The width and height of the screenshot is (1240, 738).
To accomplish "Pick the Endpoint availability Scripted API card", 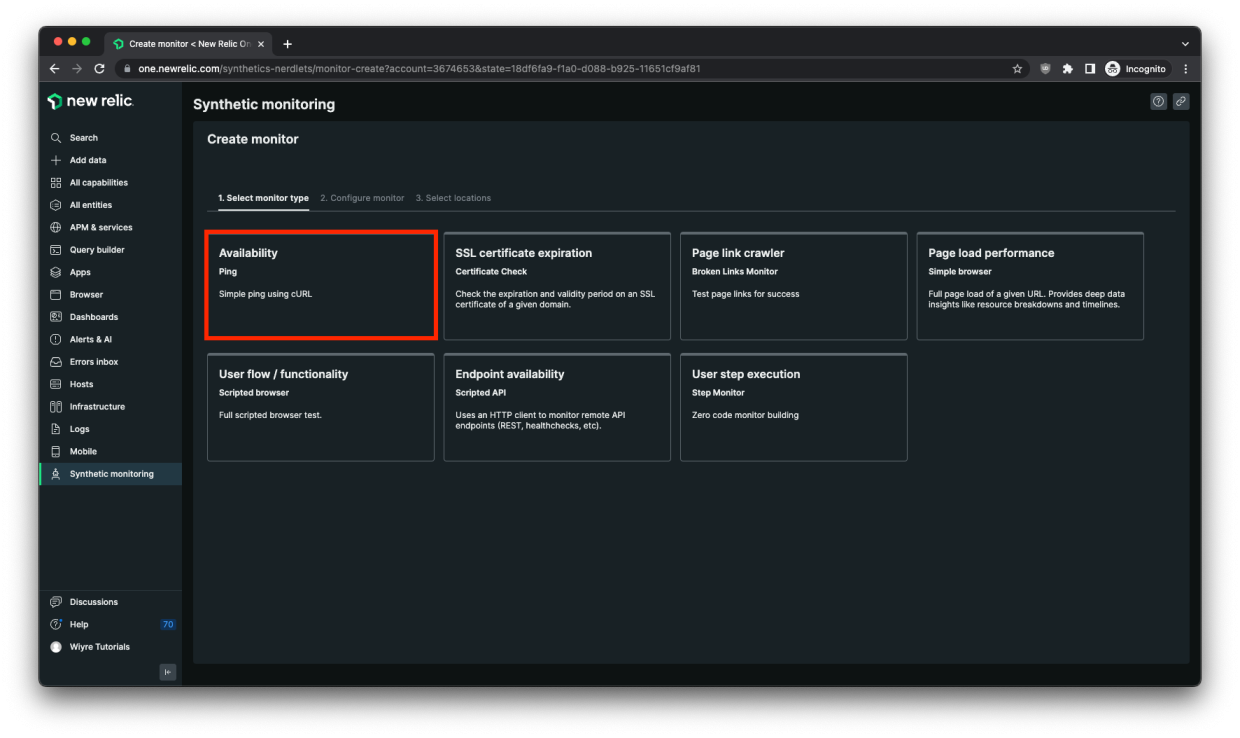I will 557,407.
